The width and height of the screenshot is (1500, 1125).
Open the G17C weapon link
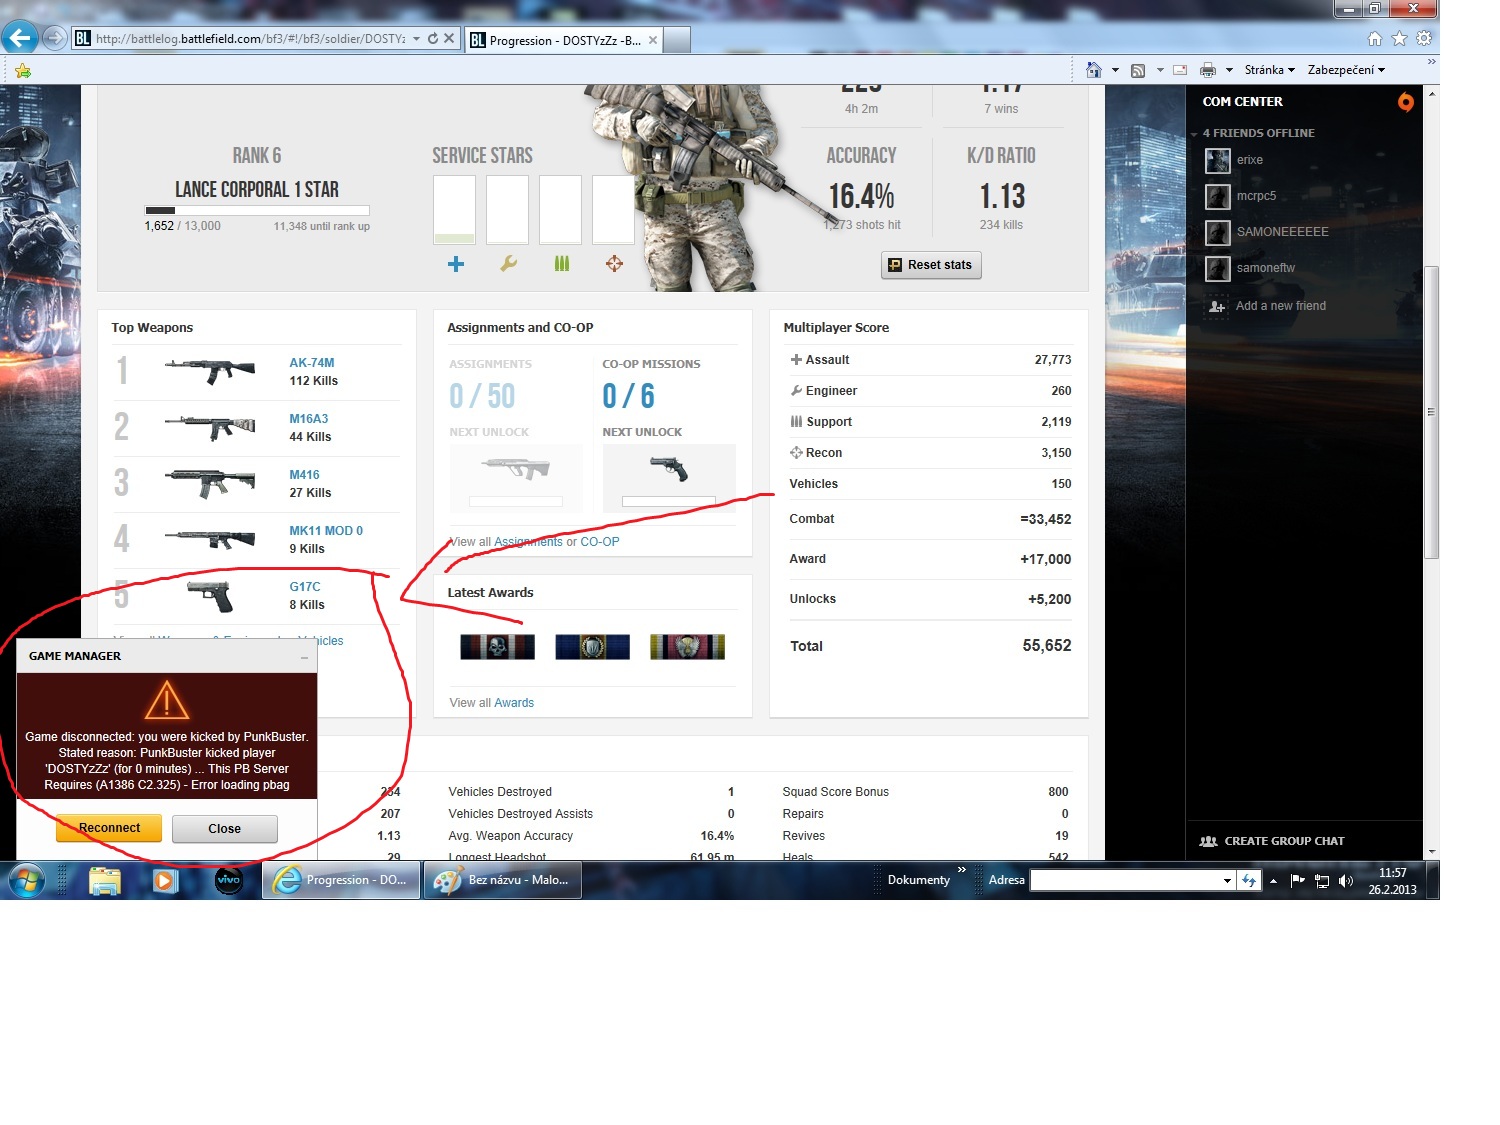coord(305,587)
